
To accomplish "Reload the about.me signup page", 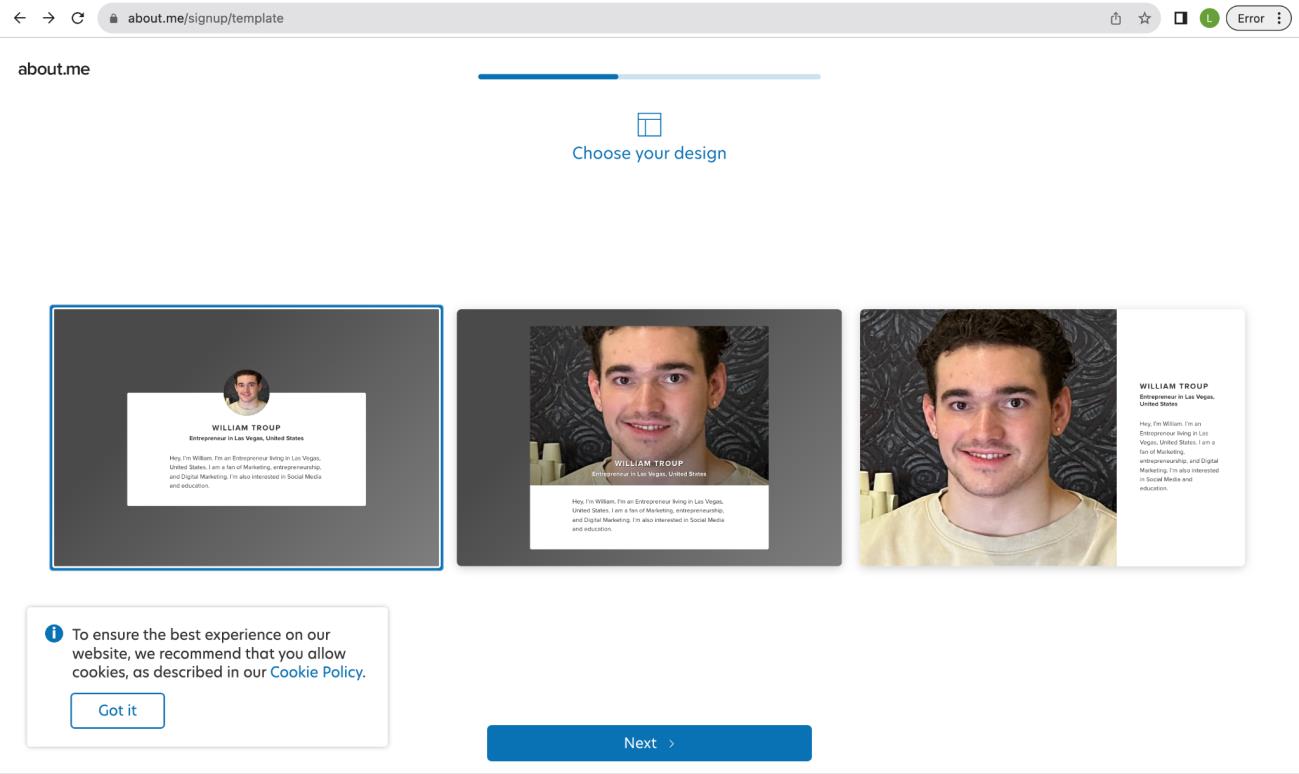I will pos(77,18).
